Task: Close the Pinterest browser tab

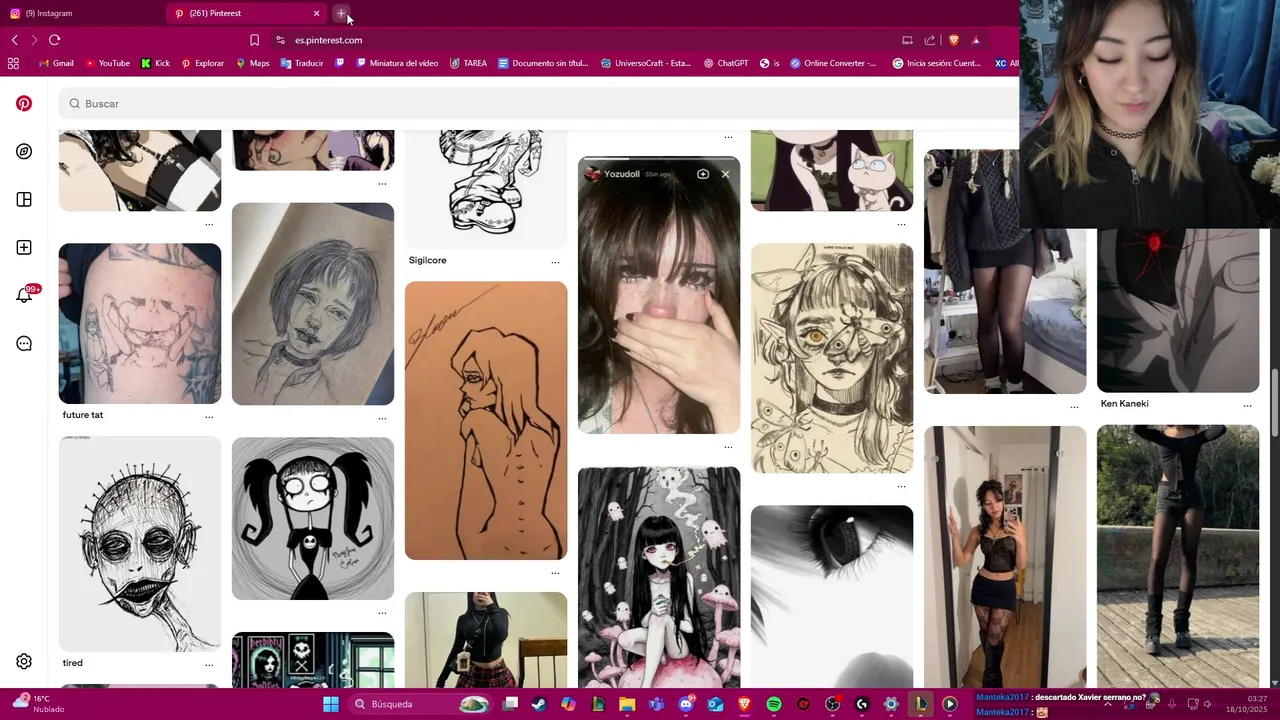Action: [x=317, y=13]
